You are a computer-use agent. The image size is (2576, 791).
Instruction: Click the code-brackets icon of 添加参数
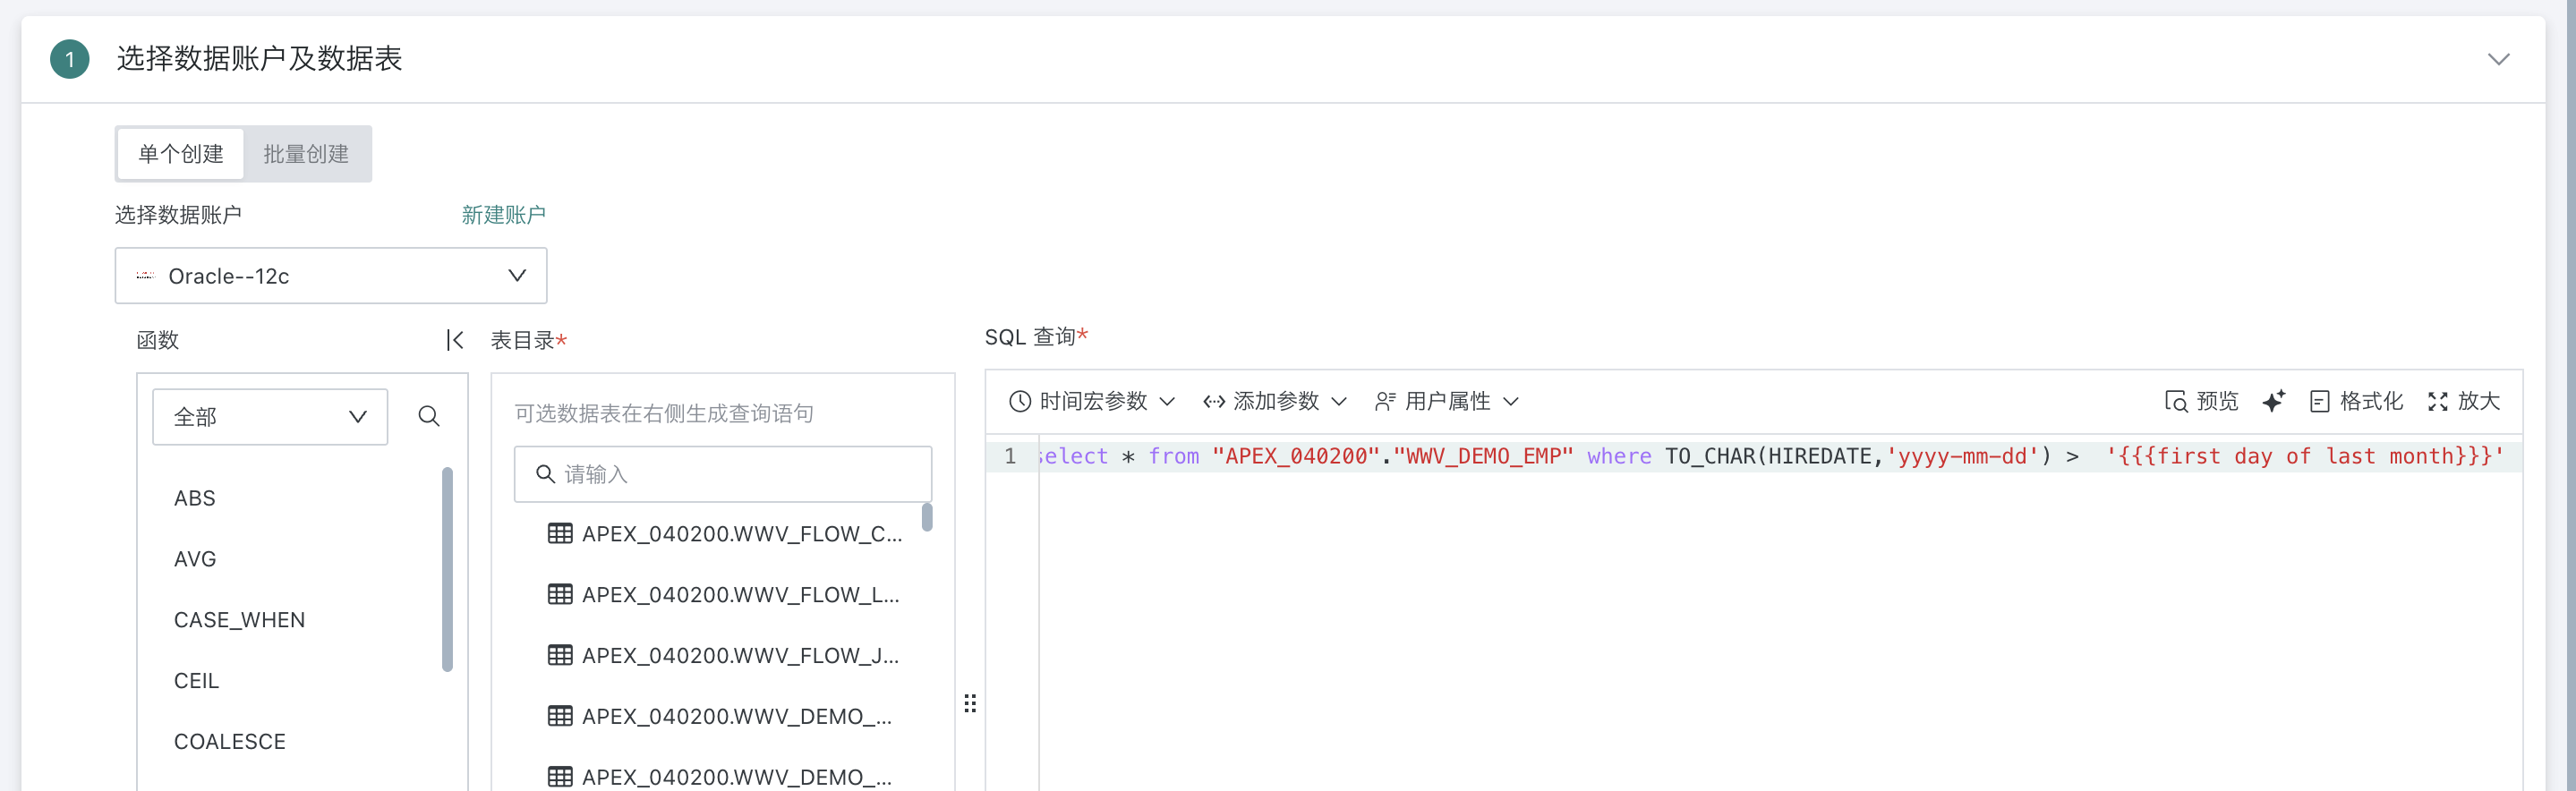(x=1214, y=402)
